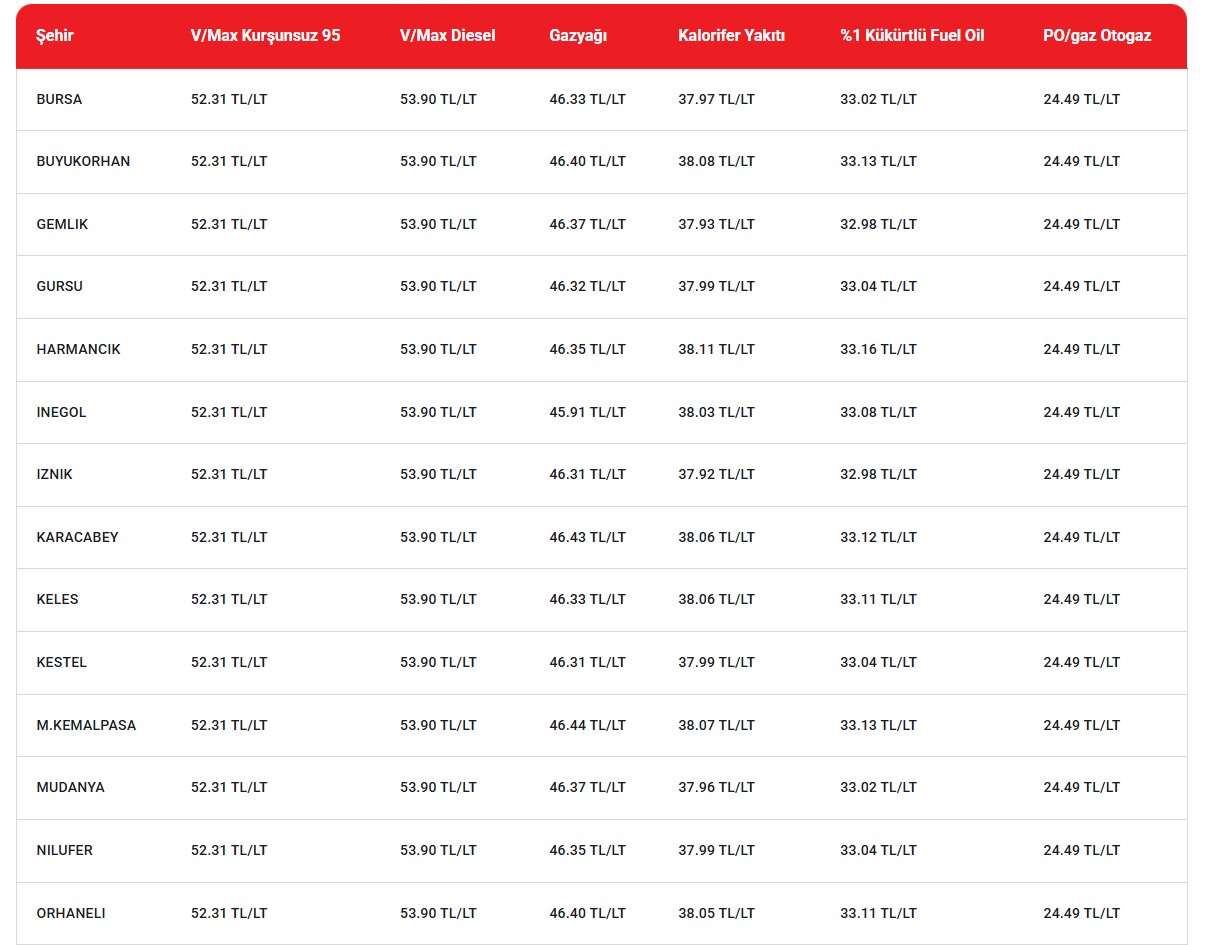Viewport: 1205px width, 945px height.
Task: Select the MUDANYA city cell
Action: (x=70, y=787)
